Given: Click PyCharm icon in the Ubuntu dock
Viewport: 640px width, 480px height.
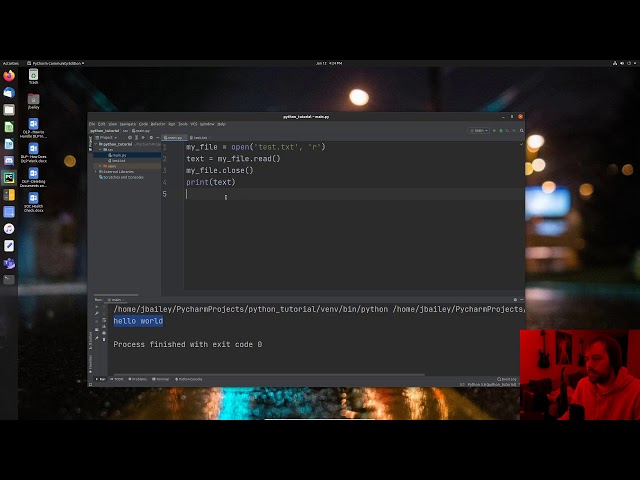Looking at the screenshot, I should [x=9, y=178].
